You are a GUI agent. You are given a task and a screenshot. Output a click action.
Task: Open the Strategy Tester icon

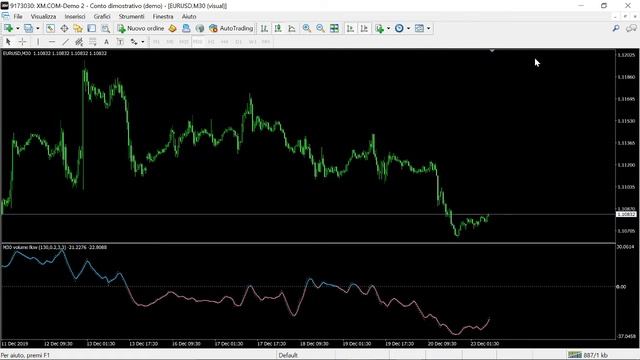[105, 28]
